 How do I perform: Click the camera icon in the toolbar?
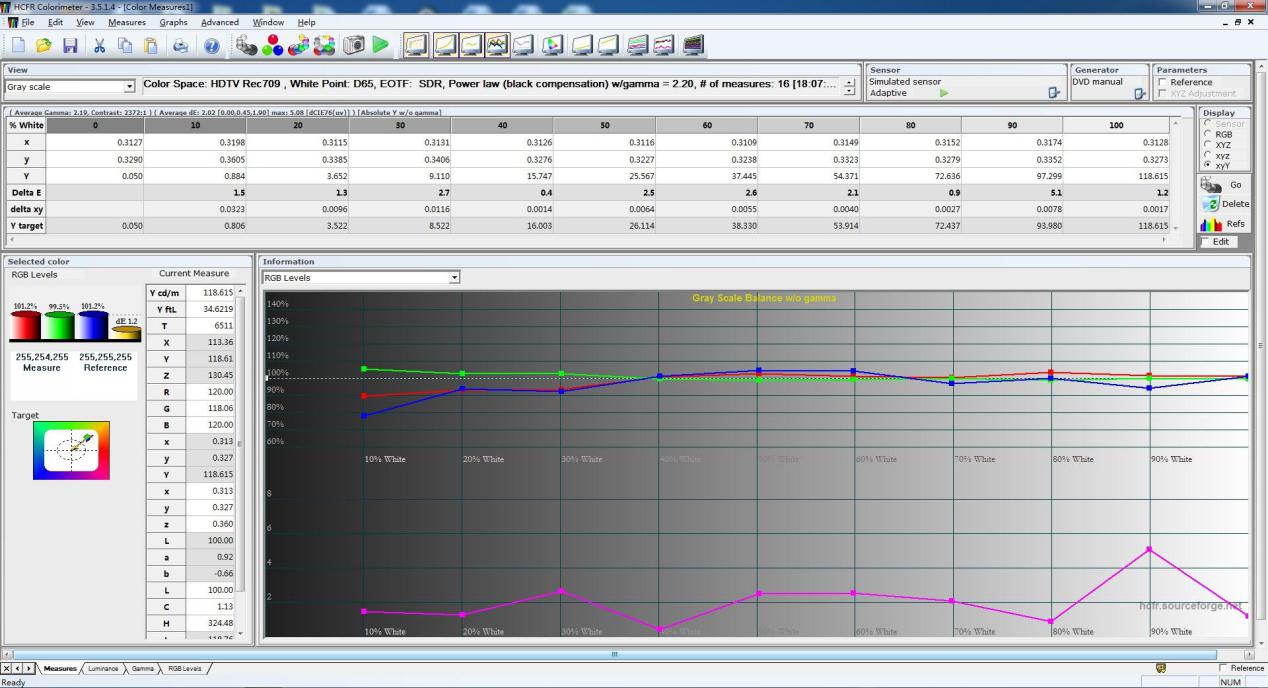tap(353, 45)
